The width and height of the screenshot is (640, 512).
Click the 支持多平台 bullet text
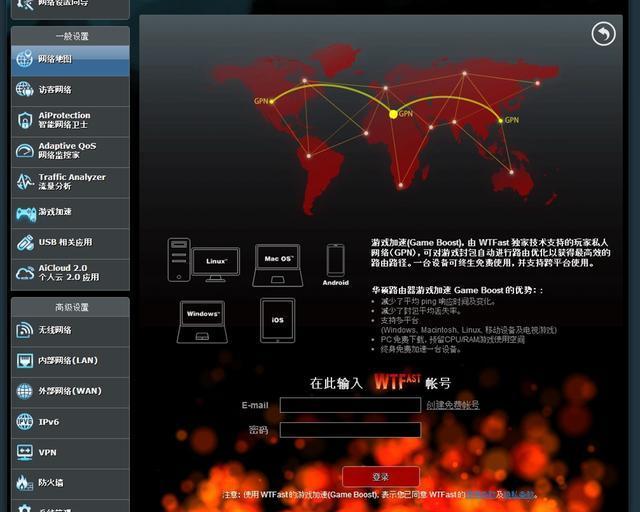pos(400,321)
